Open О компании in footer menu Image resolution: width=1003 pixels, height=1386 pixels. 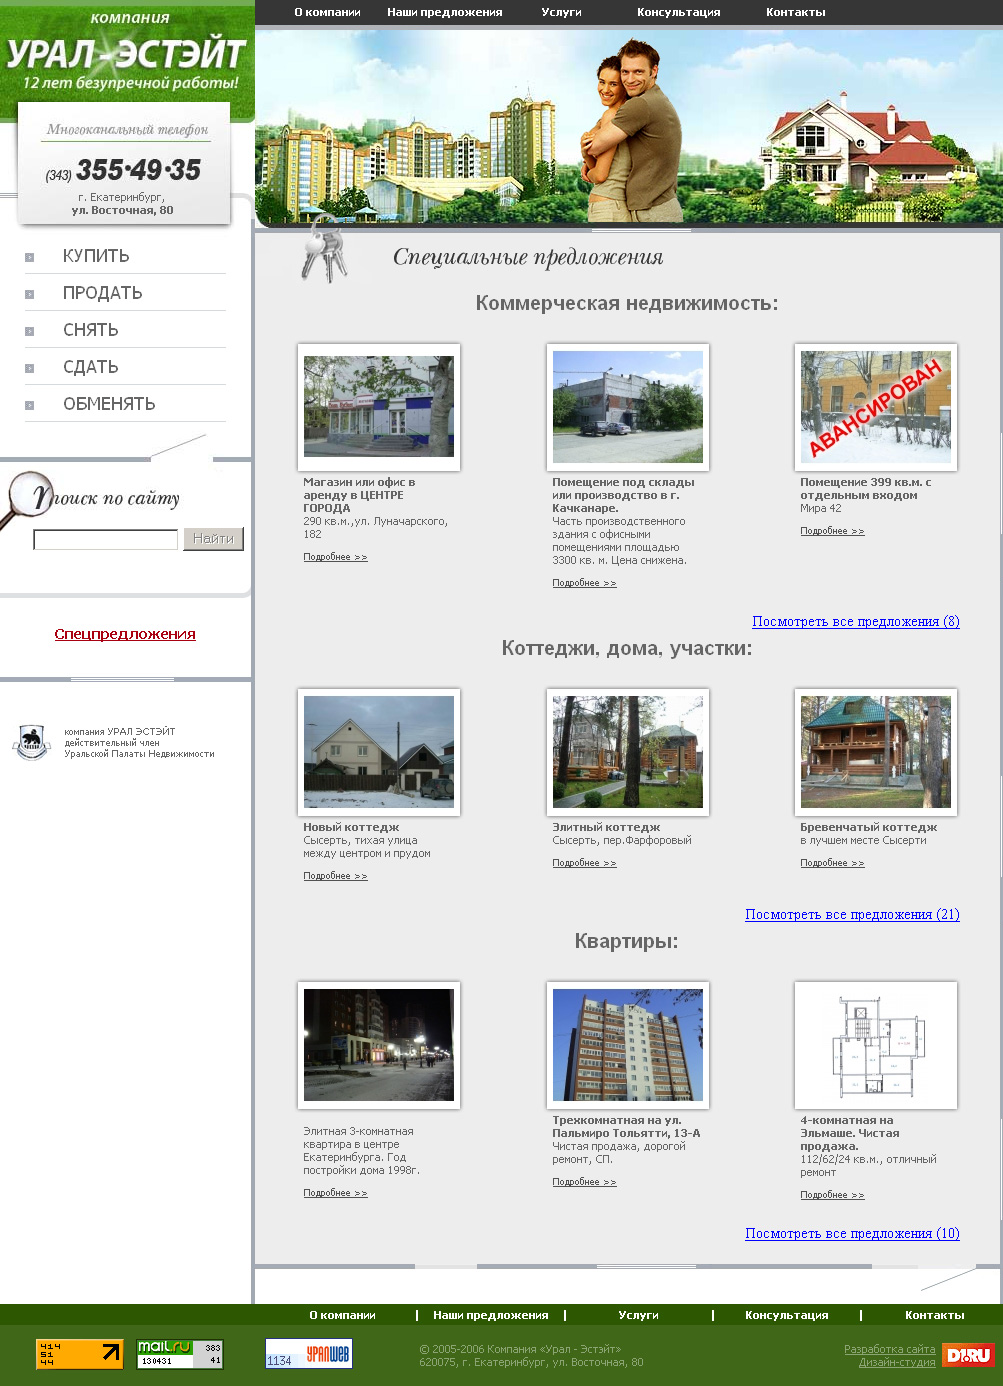(342, 1315)
